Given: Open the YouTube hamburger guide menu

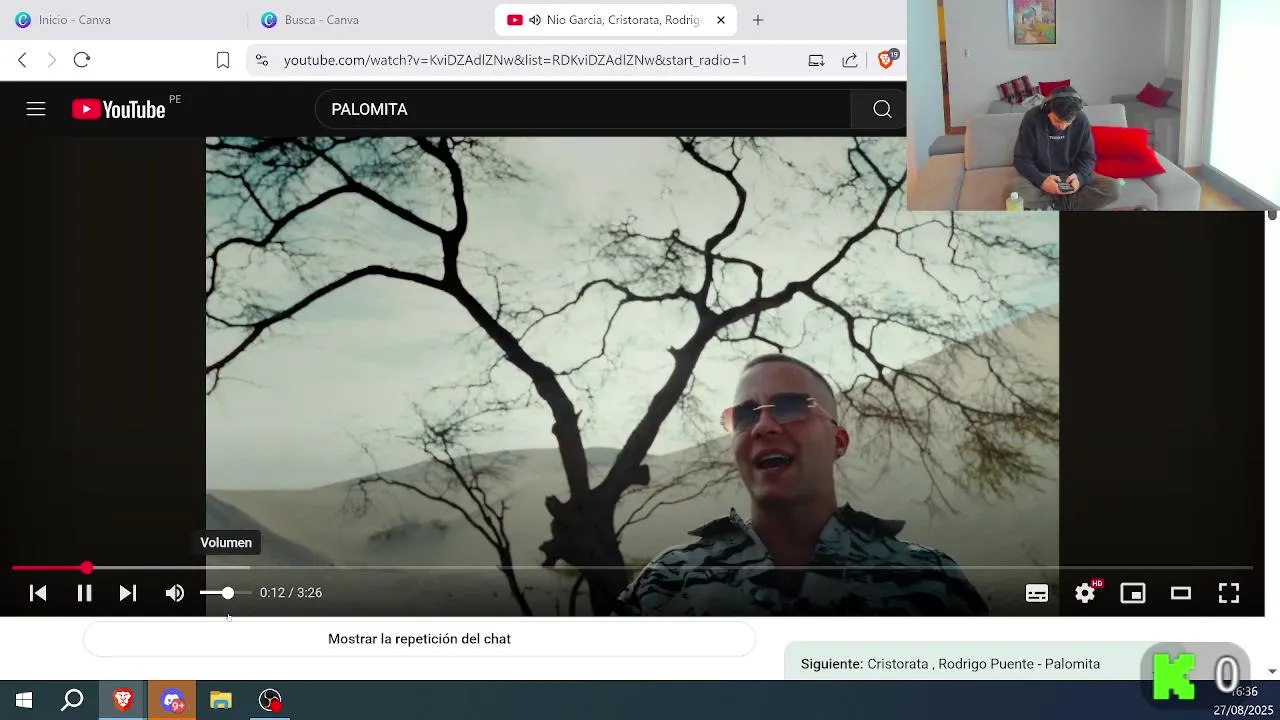Looking at the screenshot, I should tap(36, 109).
